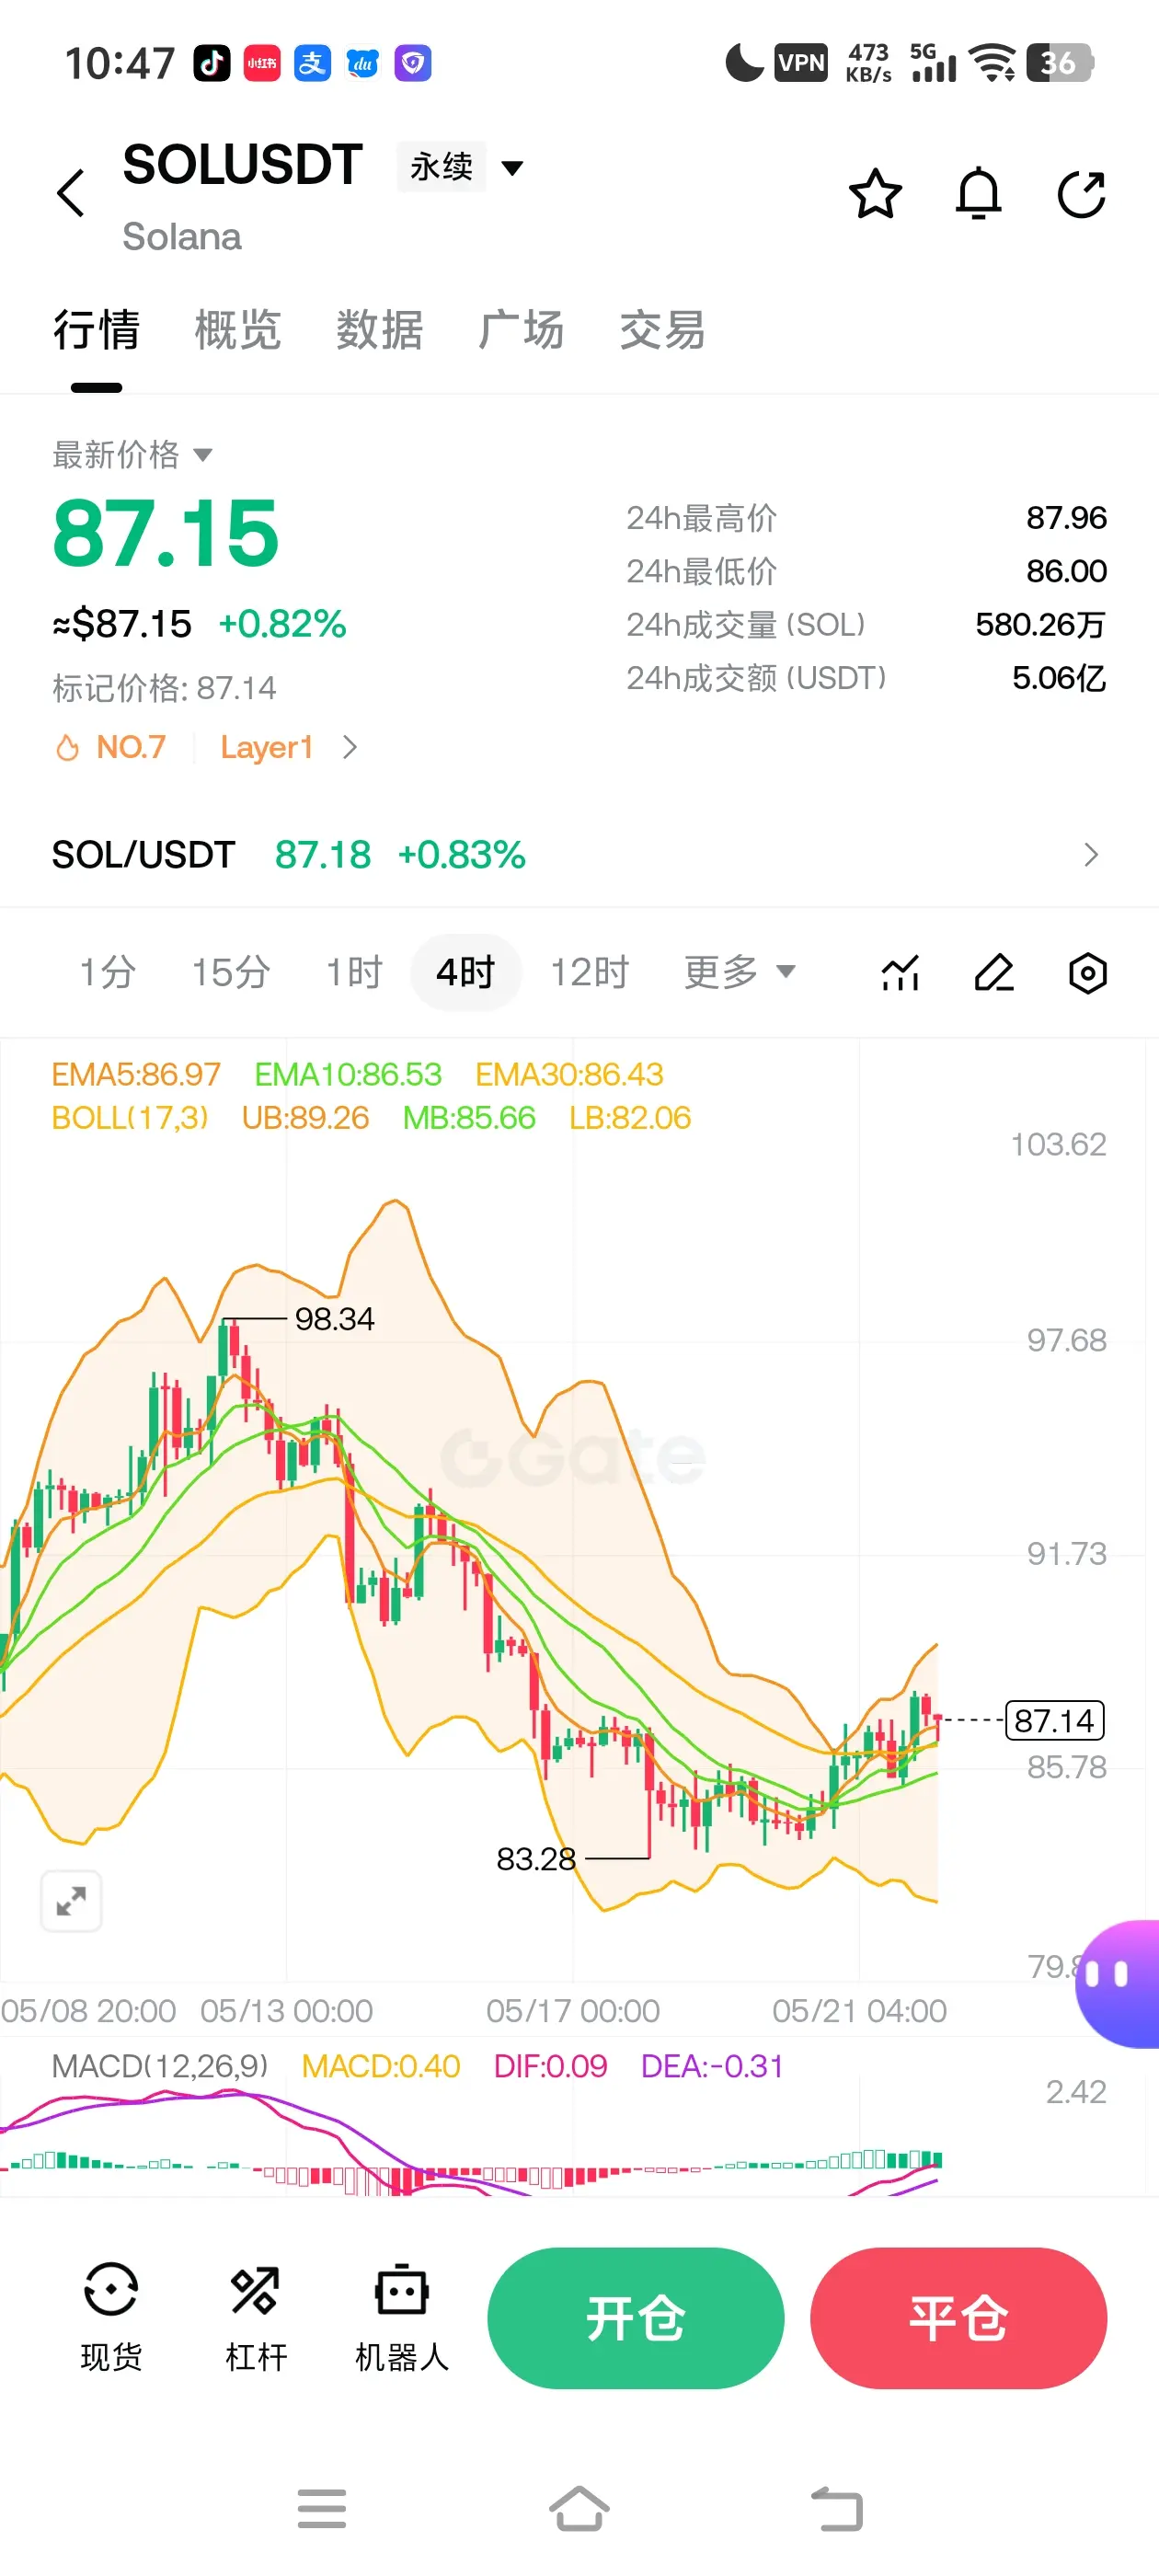Tap Android recent apps menu button
1159x2576 pixels.
pos(322,2508)
